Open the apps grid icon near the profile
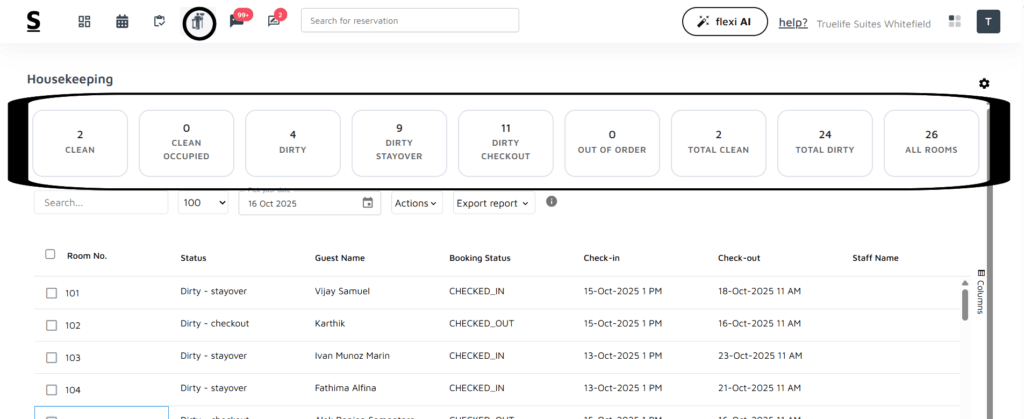The image size is (1024, 419). 955,21
